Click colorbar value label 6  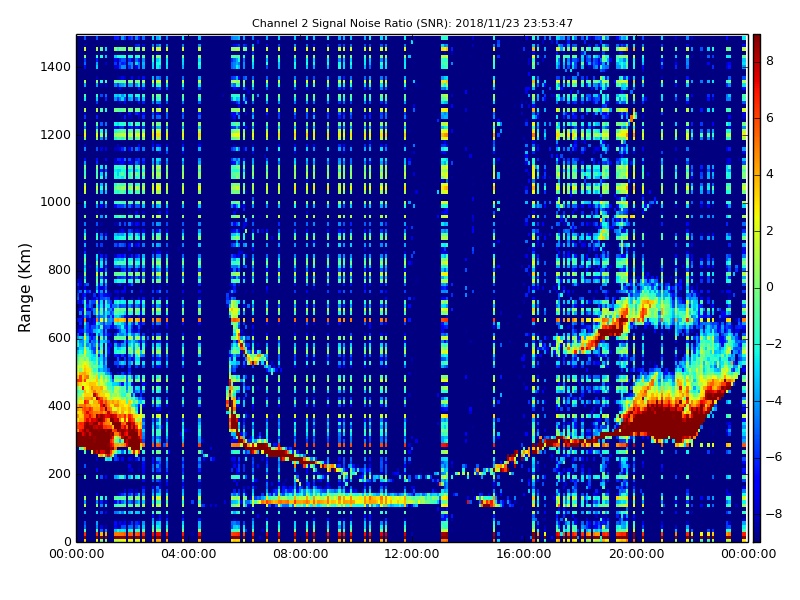pyautogui.click(x=770, y=118)
